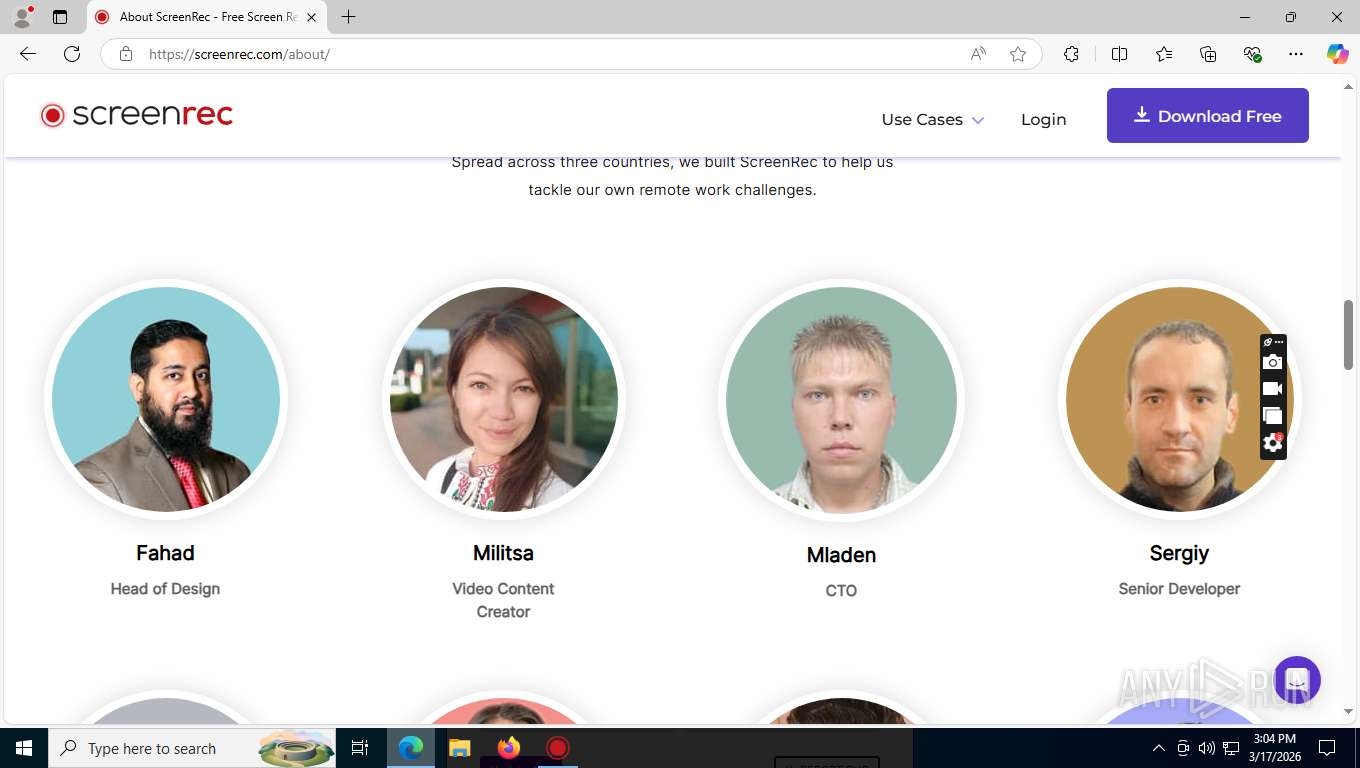Image resolution: width=1360 pixels, height=768 pixels.
Task: Expand the Use Cases dropdown
Action: 932,119
